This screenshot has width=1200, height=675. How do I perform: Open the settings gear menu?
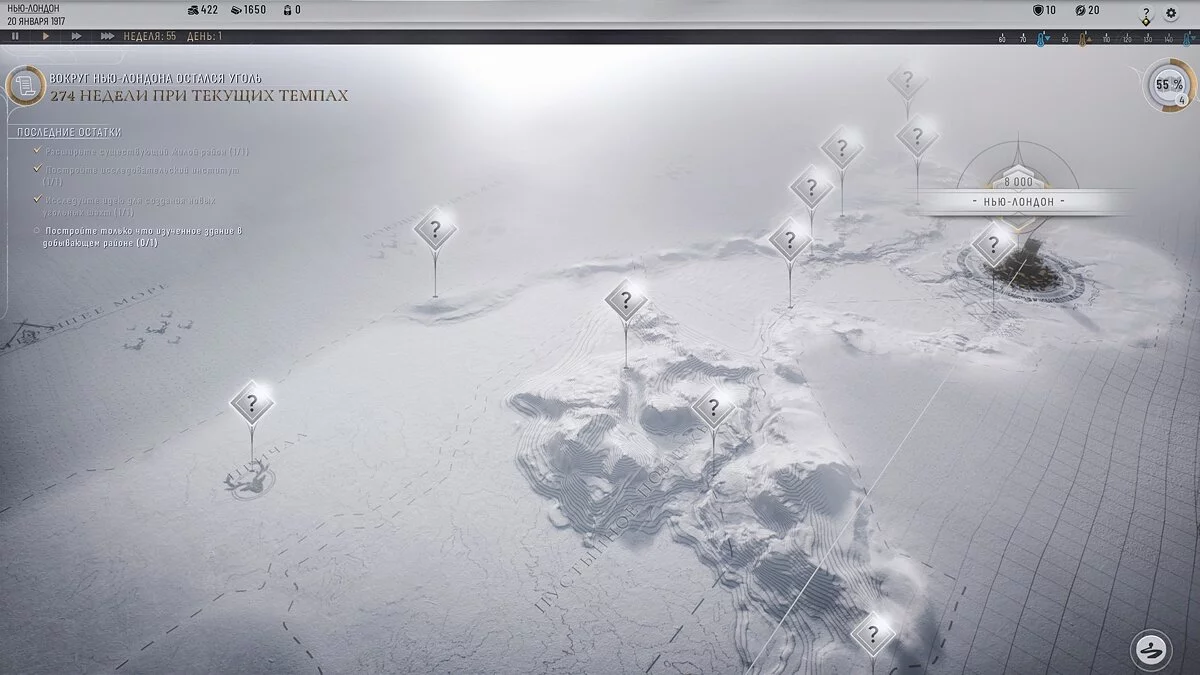tap(1171, 13)
